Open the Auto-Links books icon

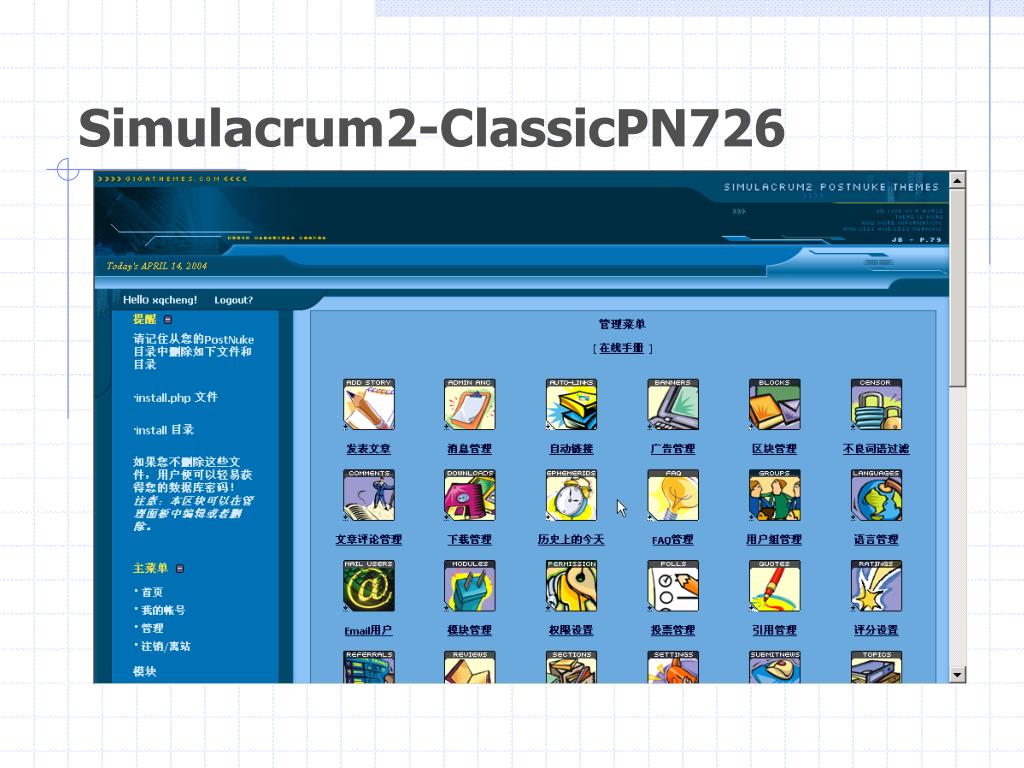pyautogui.click(x=571, y=404)
